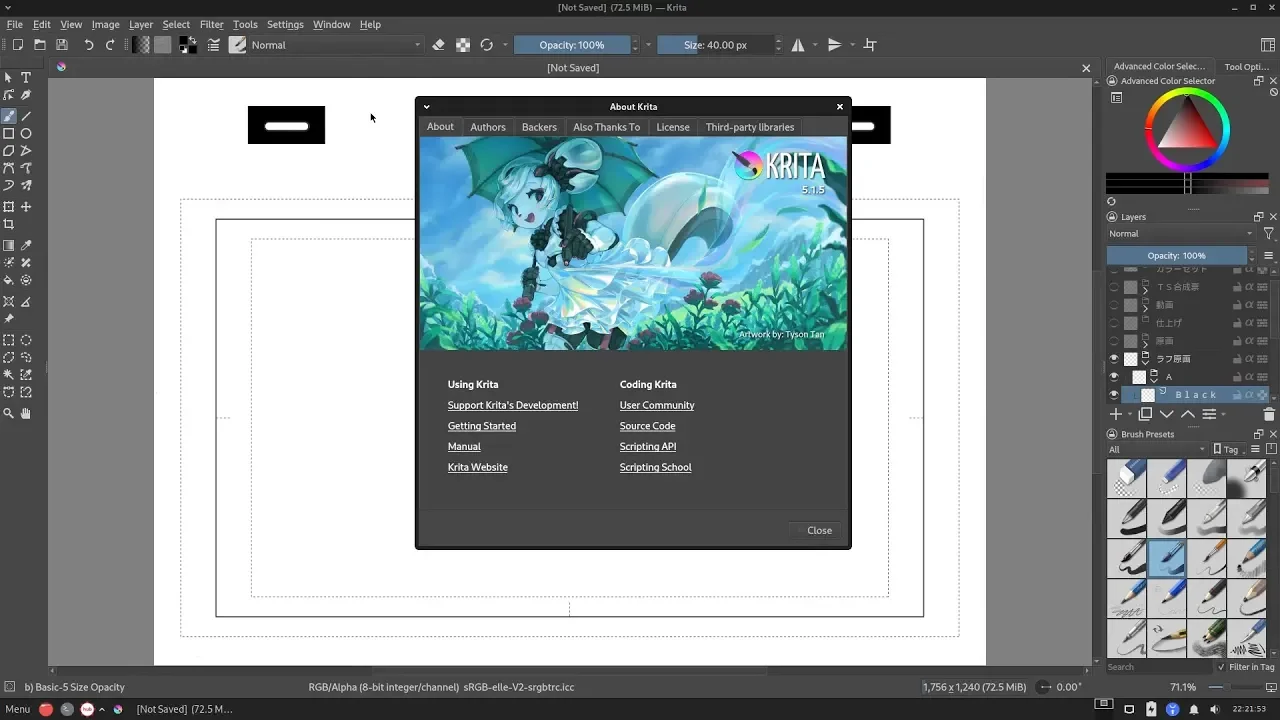Switch to the Authors tab
Image resolution: width=1280 pixels, height=720 pixels.
[x=488, y=127]
